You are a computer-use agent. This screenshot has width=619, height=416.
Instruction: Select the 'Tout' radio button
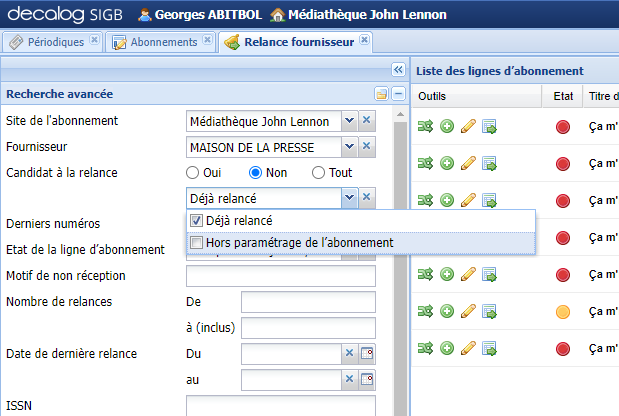point(319,172)
